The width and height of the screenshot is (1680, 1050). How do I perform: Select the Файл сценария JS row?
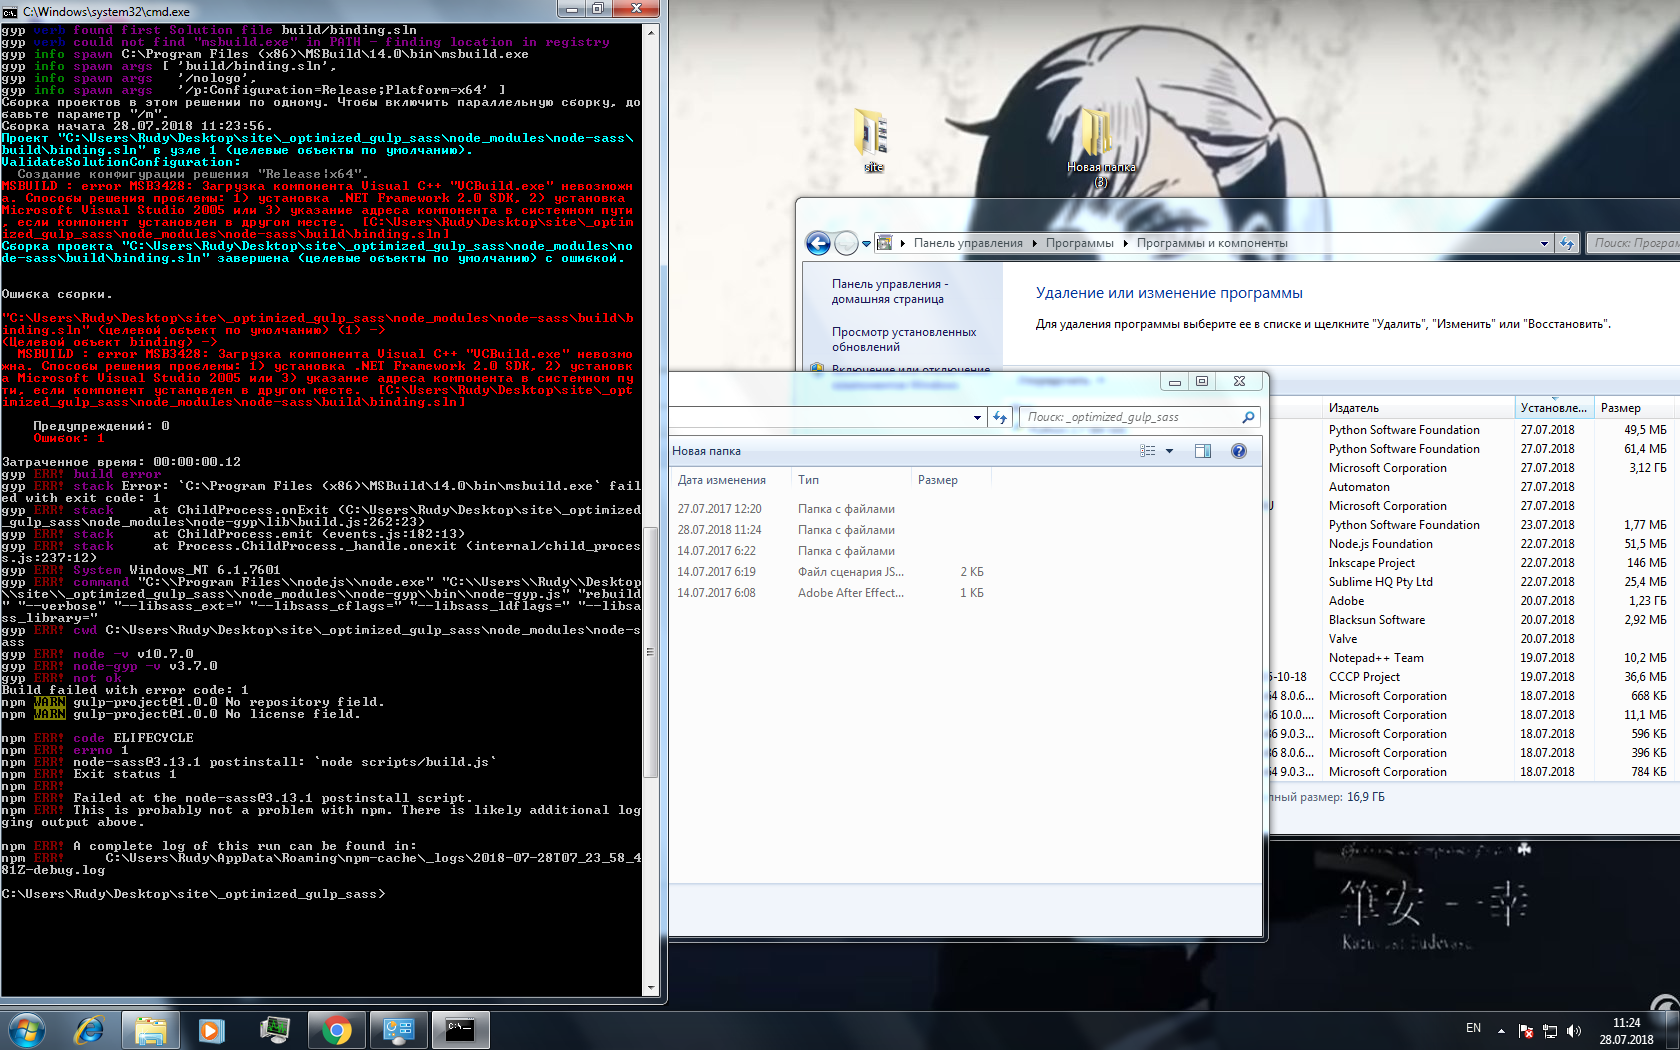pyautogui.click(x=832, y=572)
